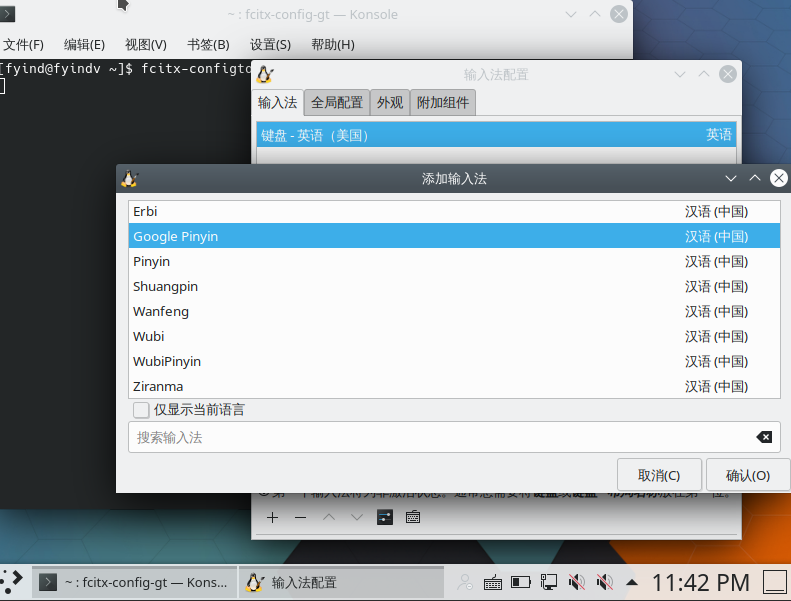Click the remove input method minus icon

tap(301, 517)
